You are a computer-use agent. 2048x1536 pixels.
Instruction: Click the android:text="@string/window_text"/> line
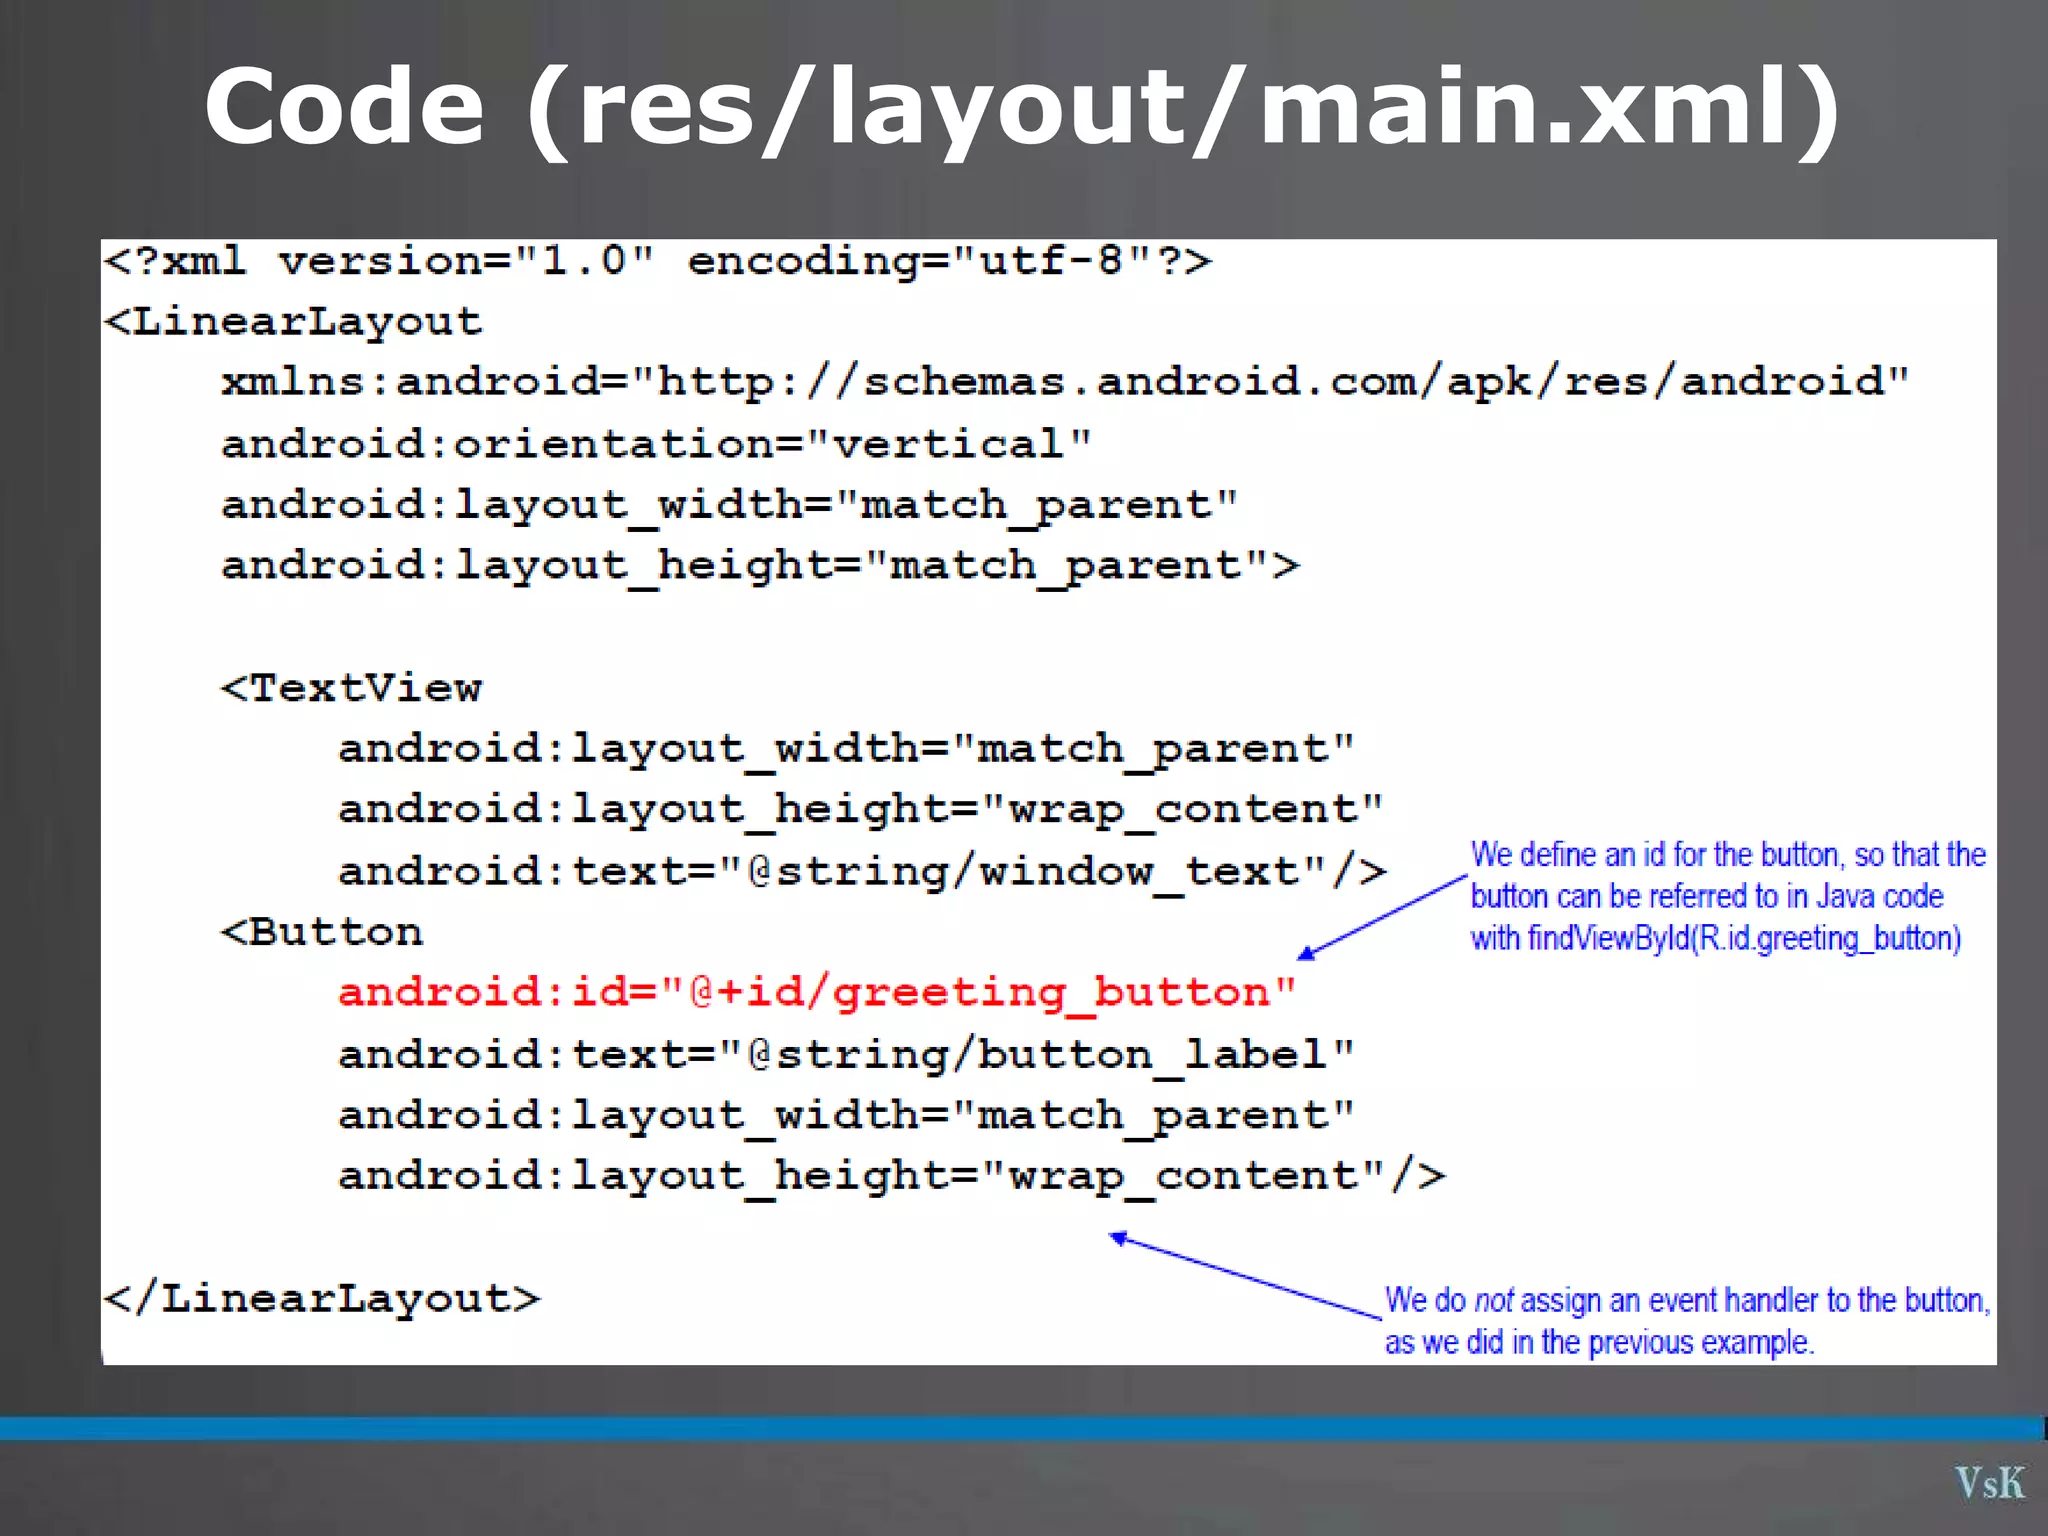(862, 872)
